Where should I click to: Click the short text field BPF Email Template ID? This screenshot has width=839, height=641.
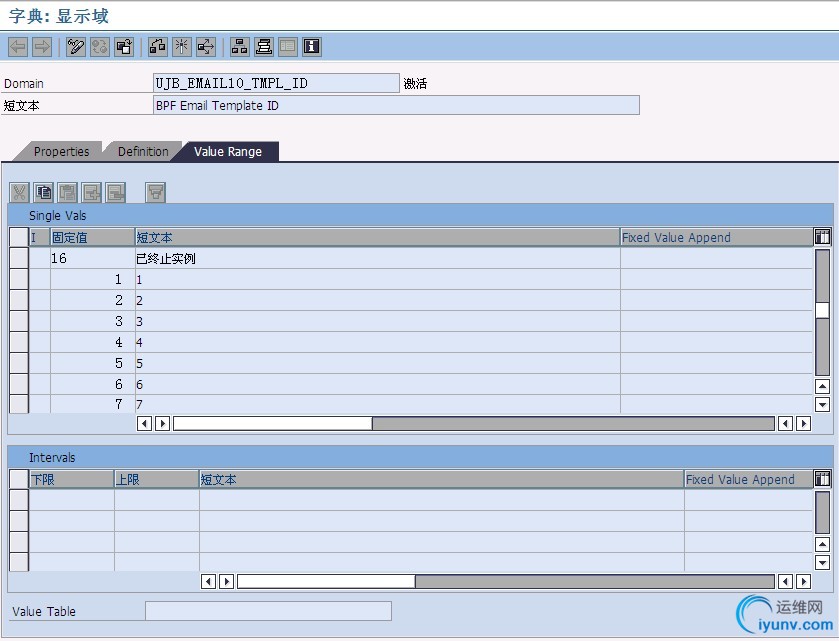[396, 105]
